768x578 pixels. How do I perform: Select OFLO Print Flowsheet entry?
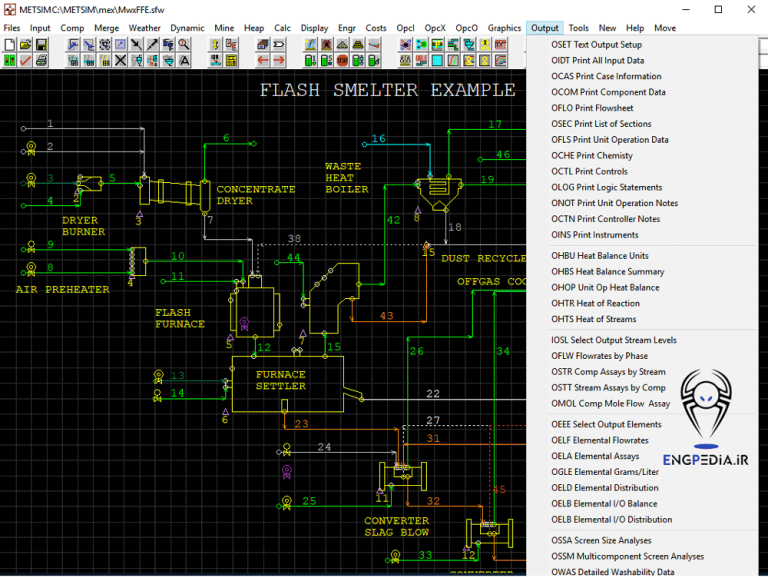pyautogui.click(x=592, y=108)
